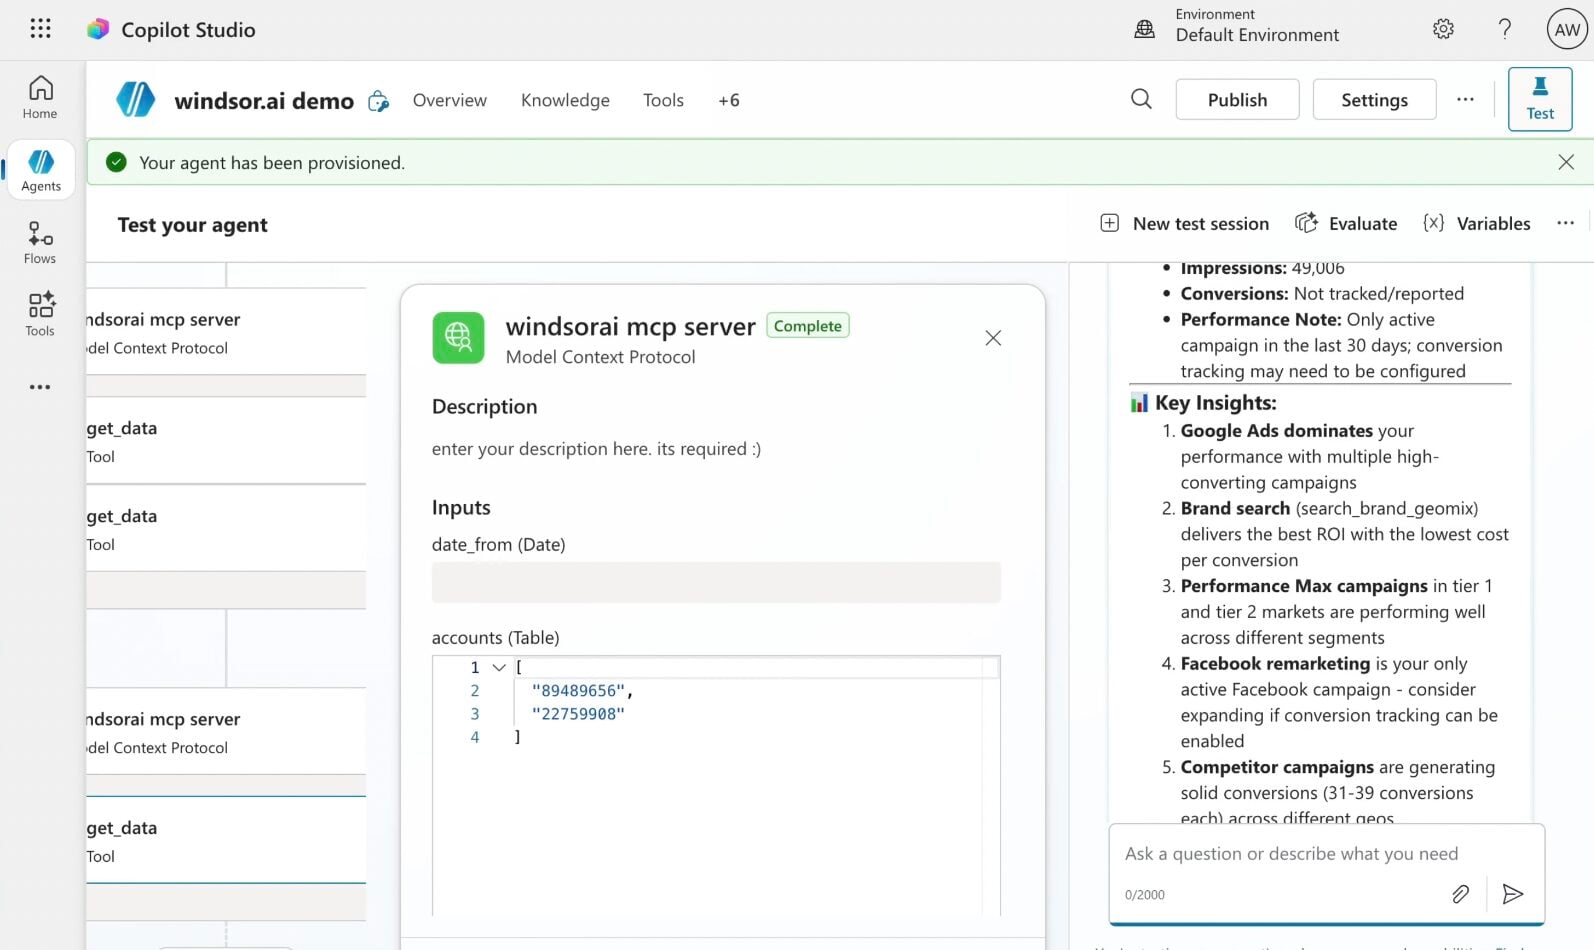Go to Home in the sidebar

pyautogui.click(x=40, y=97)
